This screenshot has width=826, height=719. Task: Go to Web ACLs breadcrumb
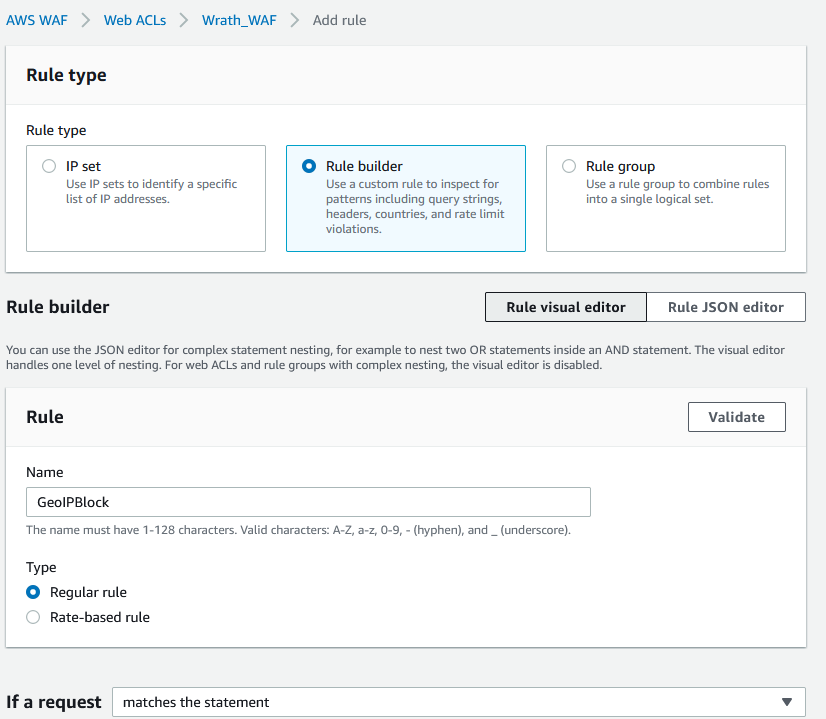tap(134, 20)
